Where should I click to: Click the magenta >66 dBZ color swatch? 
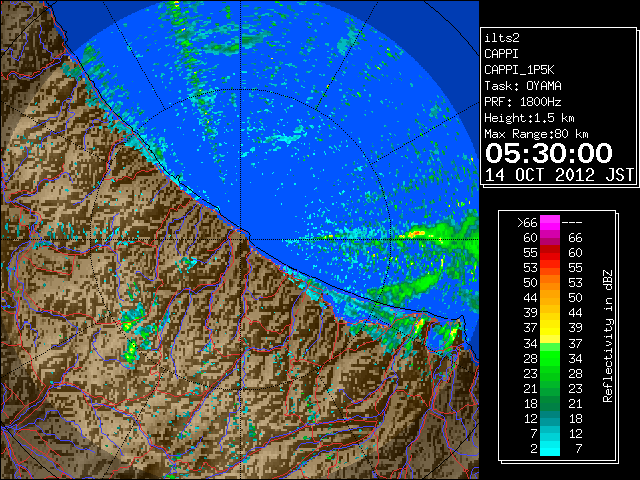550,222
